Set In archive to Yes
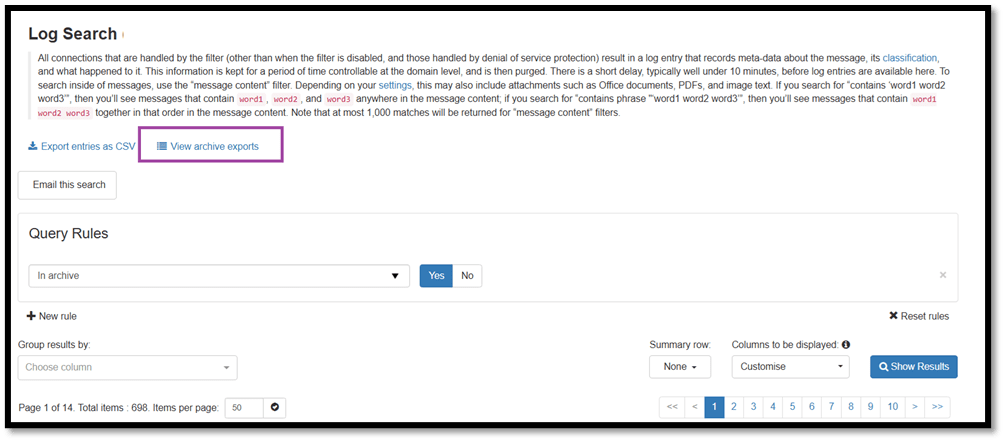This screenshot has height=441, width=1004. pos(436,276)
